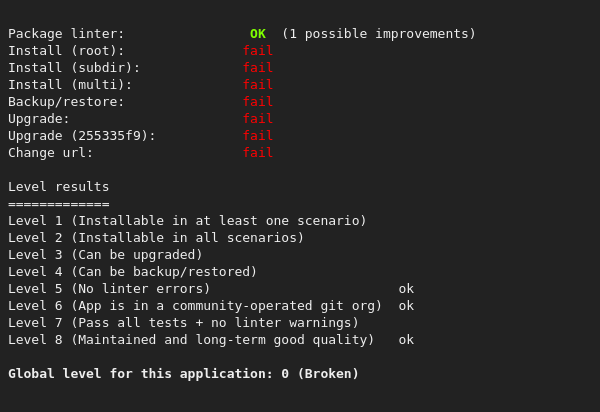This screenshot has height=412, width=600.
Task: Click the Install (root) fail result
Action: click(258, 51)
